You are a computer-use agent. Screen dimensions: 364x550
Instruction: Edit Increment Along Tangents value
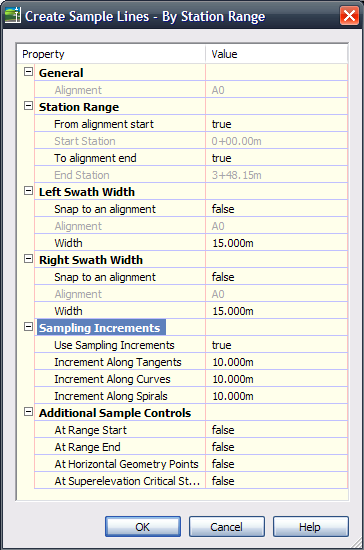pyautogui.click(x=276, y=362)
